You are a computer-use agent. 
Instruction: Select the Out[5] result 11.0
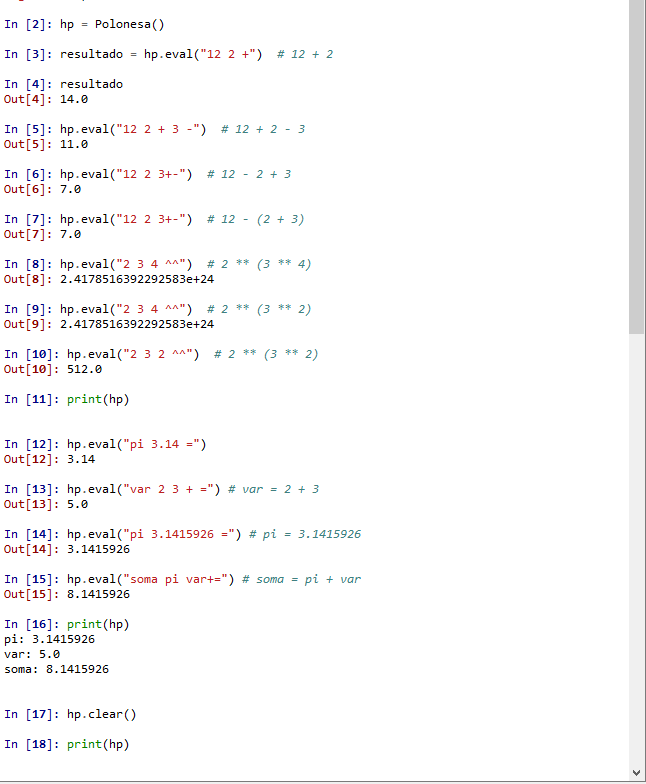tap(74, 144)
